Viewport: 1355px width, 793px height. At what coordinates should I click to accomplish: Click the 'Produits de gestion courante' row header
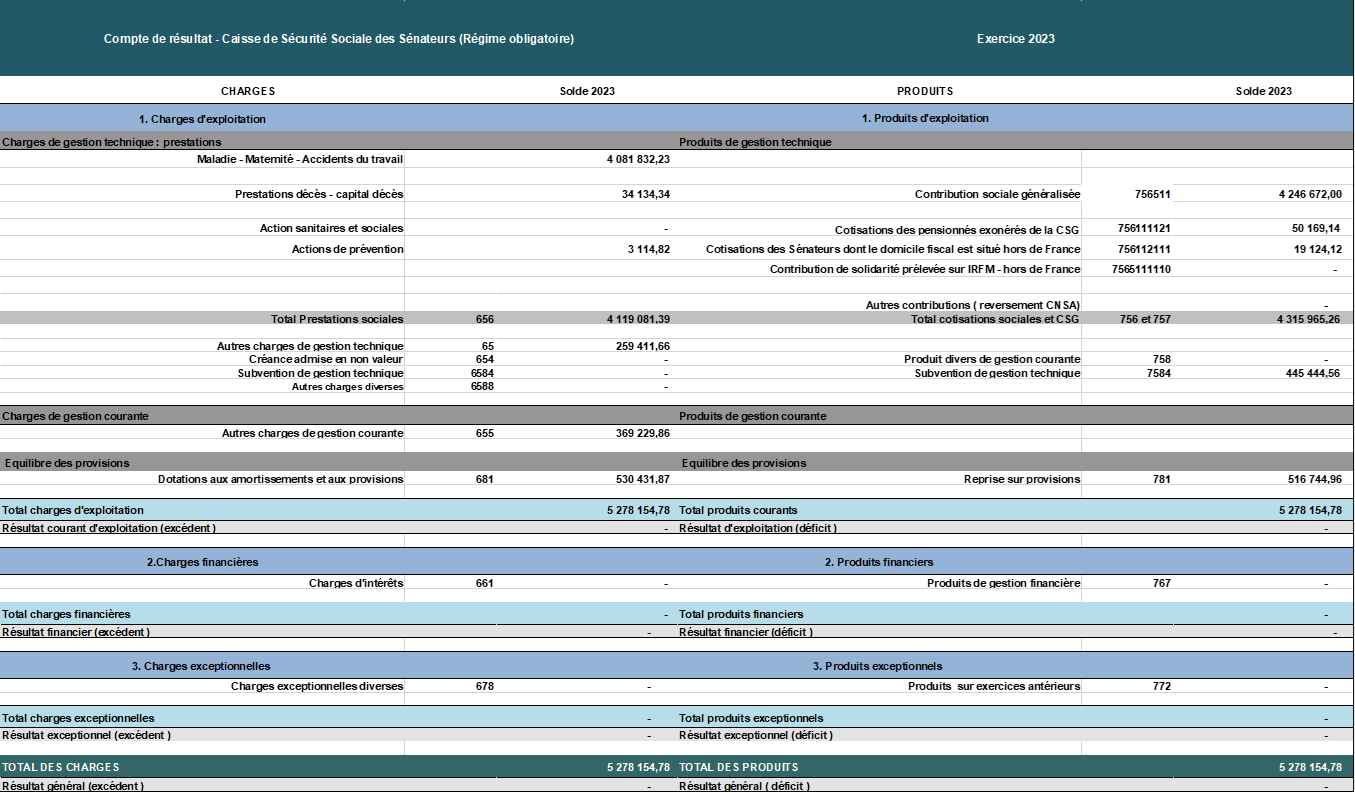pos(752,416)
